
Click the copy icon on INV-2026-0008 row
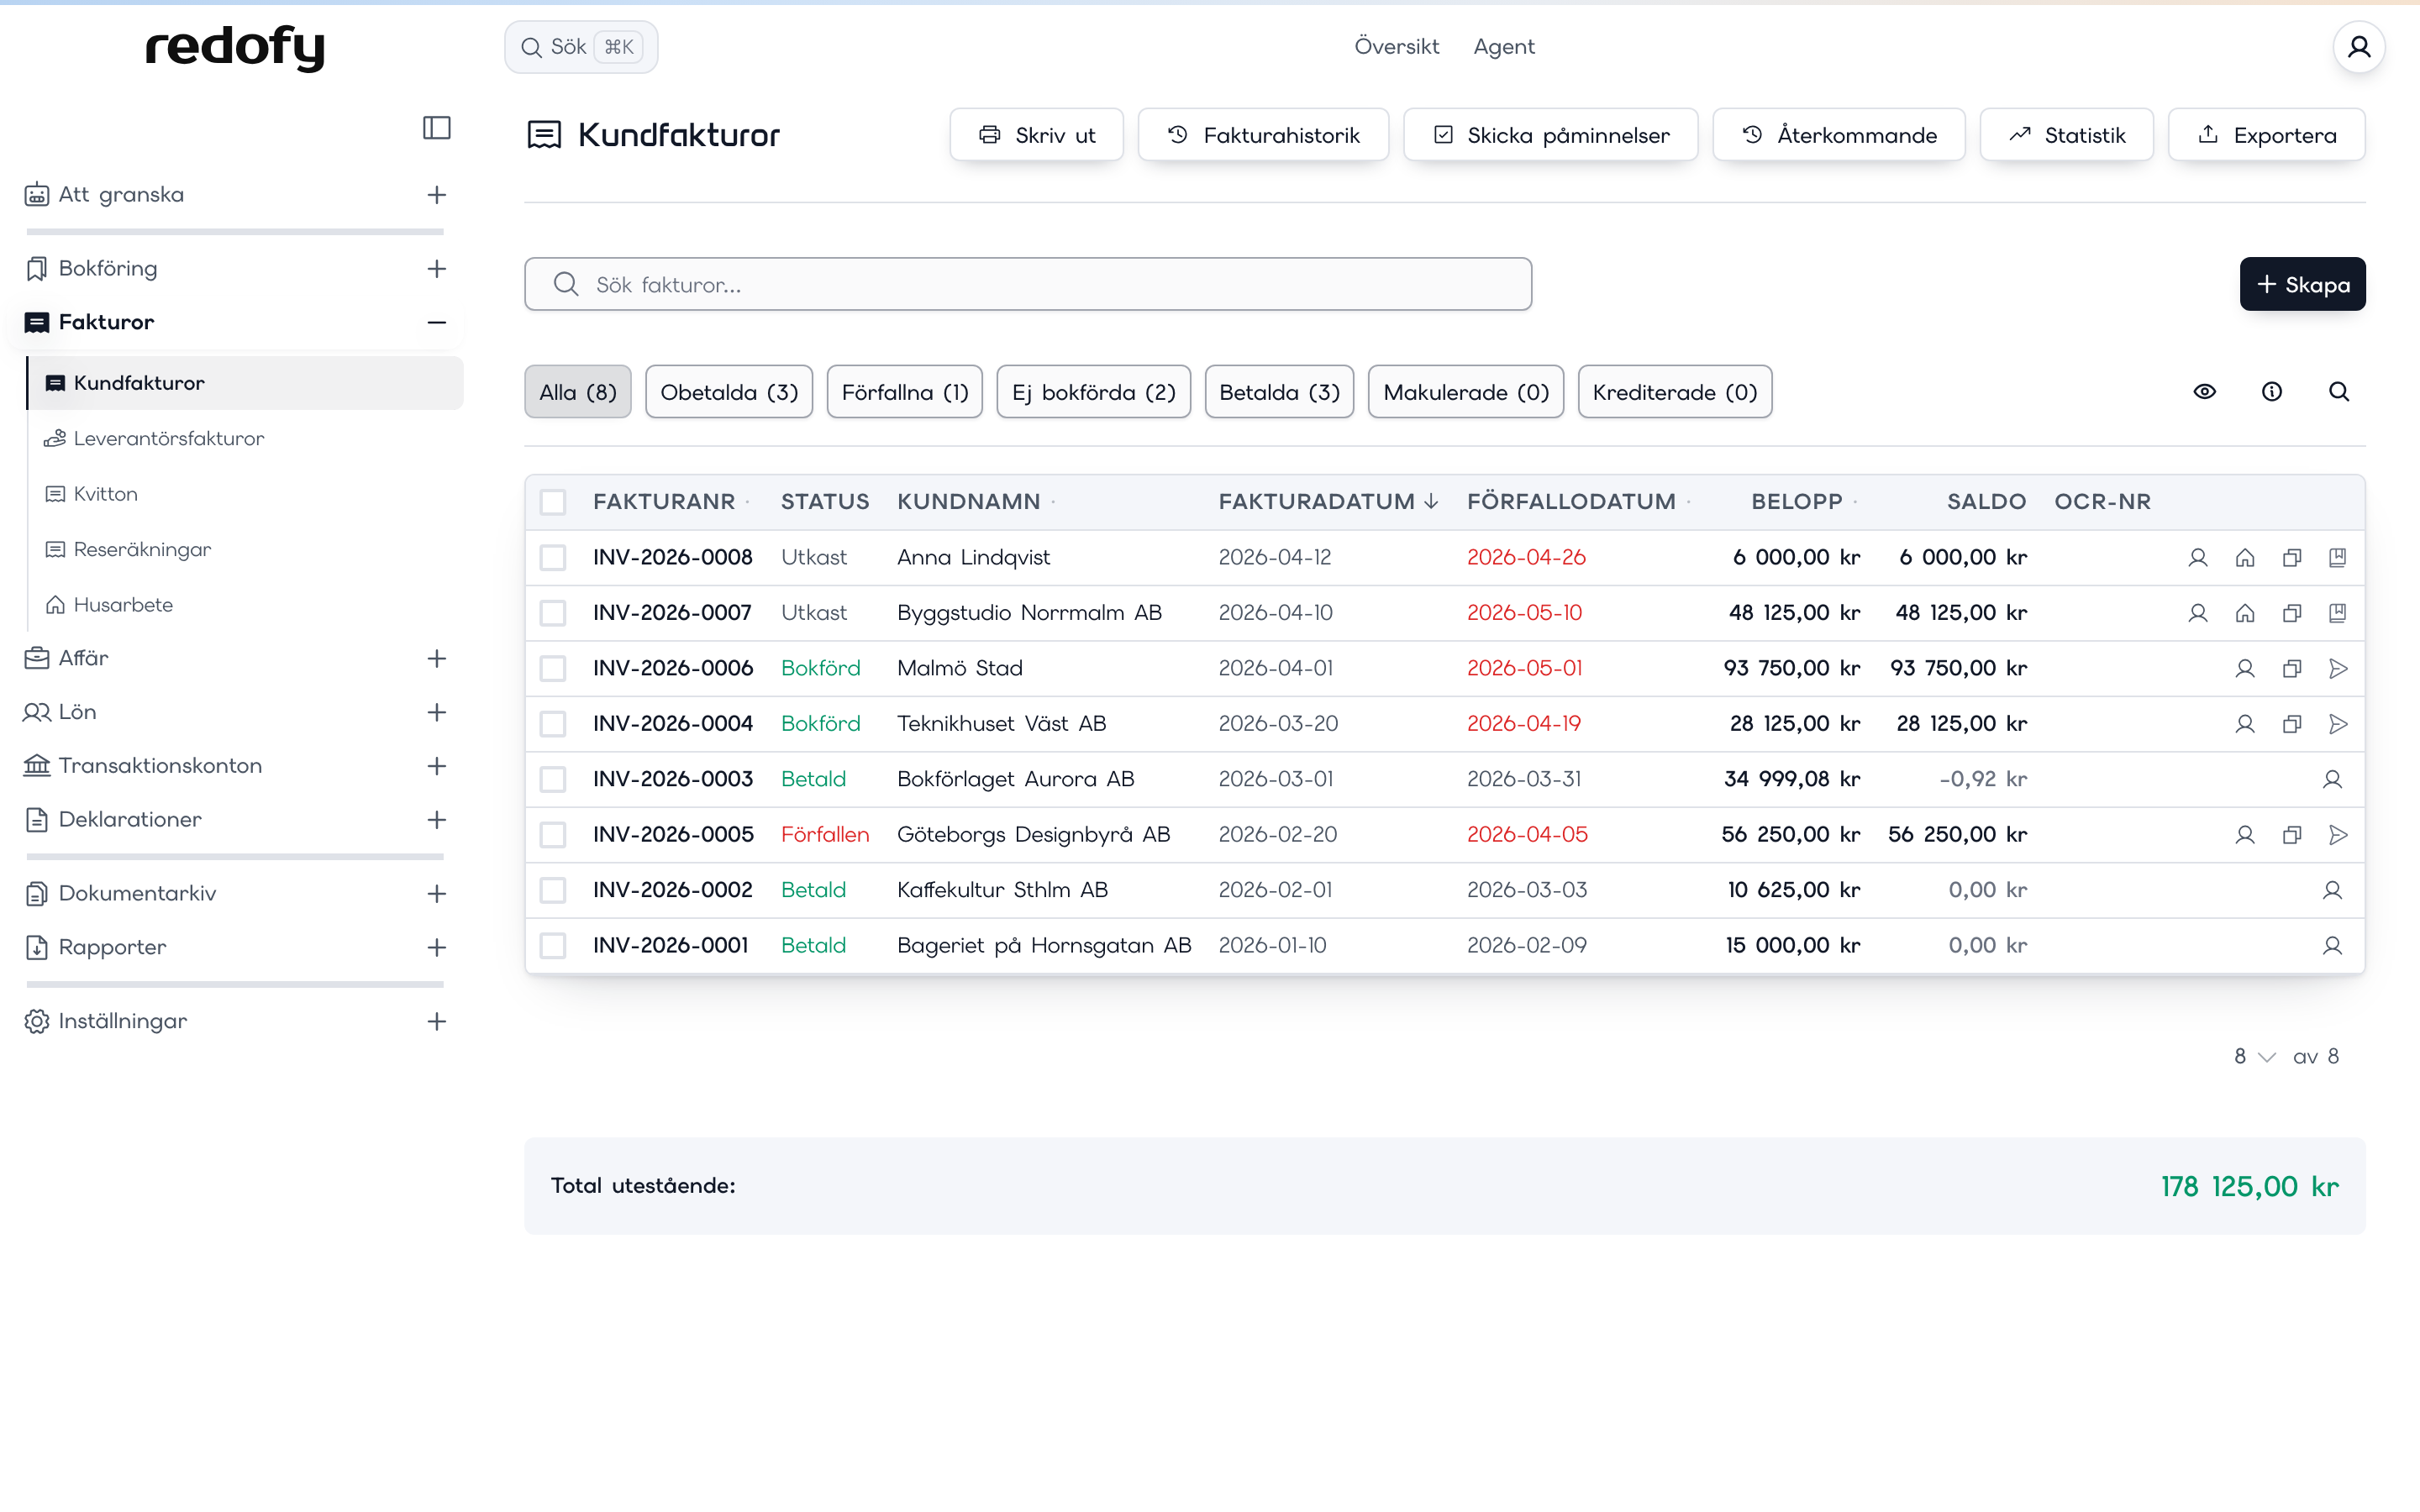2292,557
